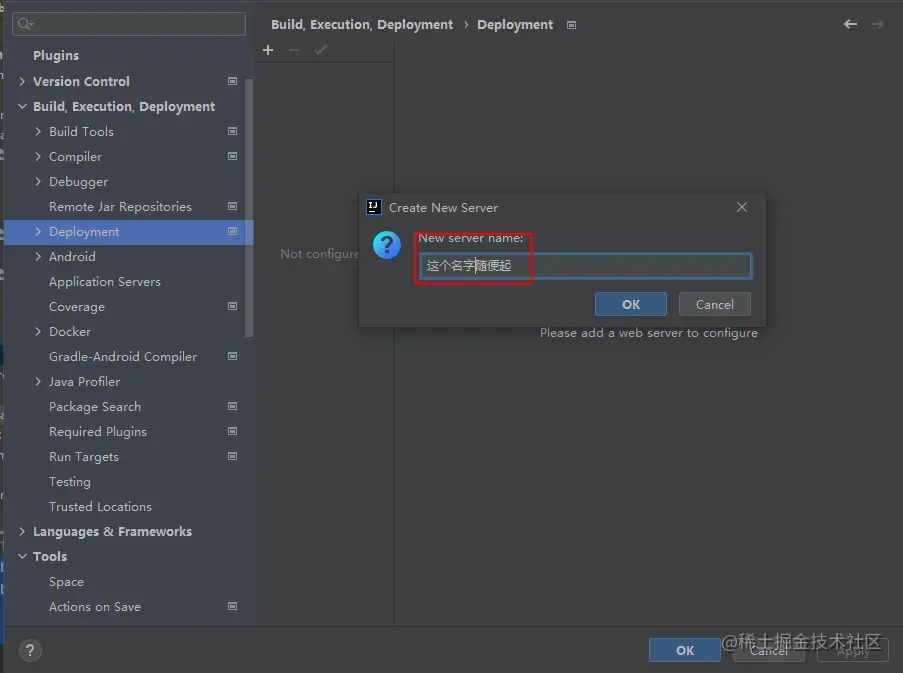The width and height of the screenshot is (903, 673).
Task: Click the back navigation arrow
Action: click(x=850, y=24)
